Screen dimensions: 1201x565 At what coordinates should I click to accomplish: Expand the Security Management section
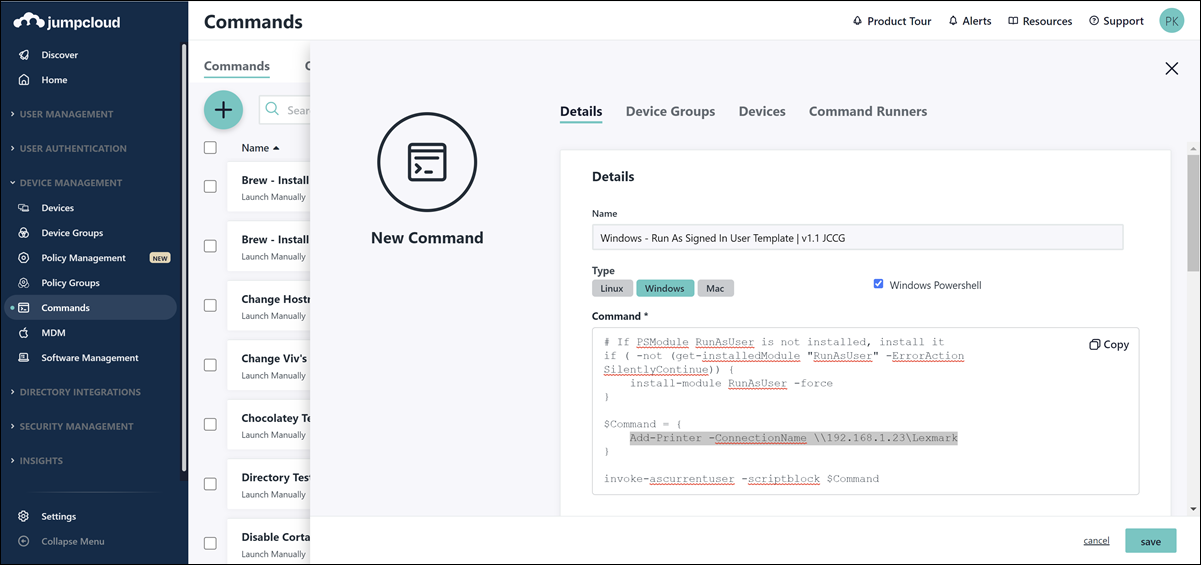(77, 427)
